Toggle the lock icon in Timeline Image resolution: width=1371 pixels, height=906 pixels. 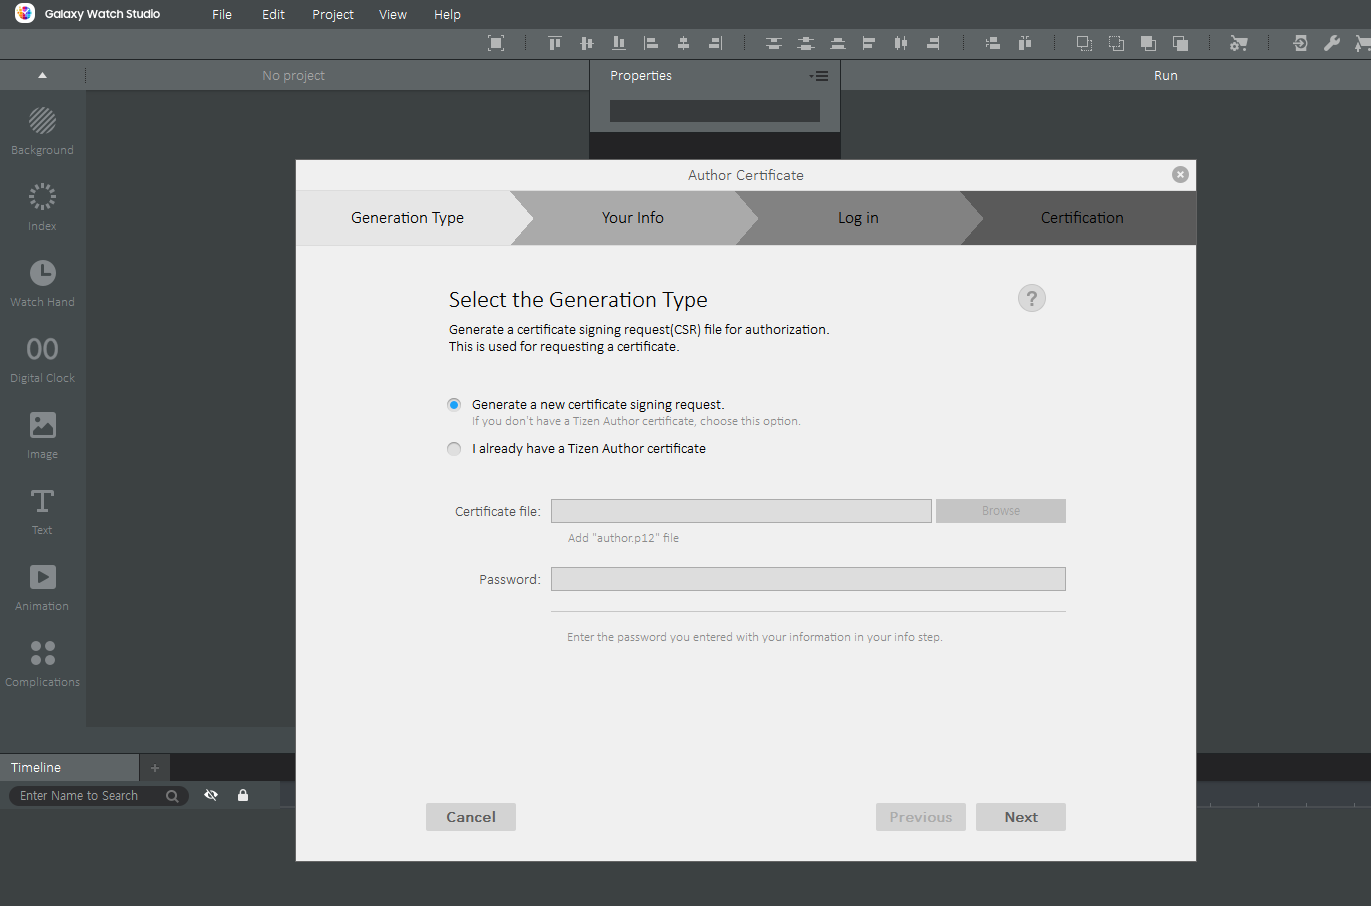click(243, 795)
